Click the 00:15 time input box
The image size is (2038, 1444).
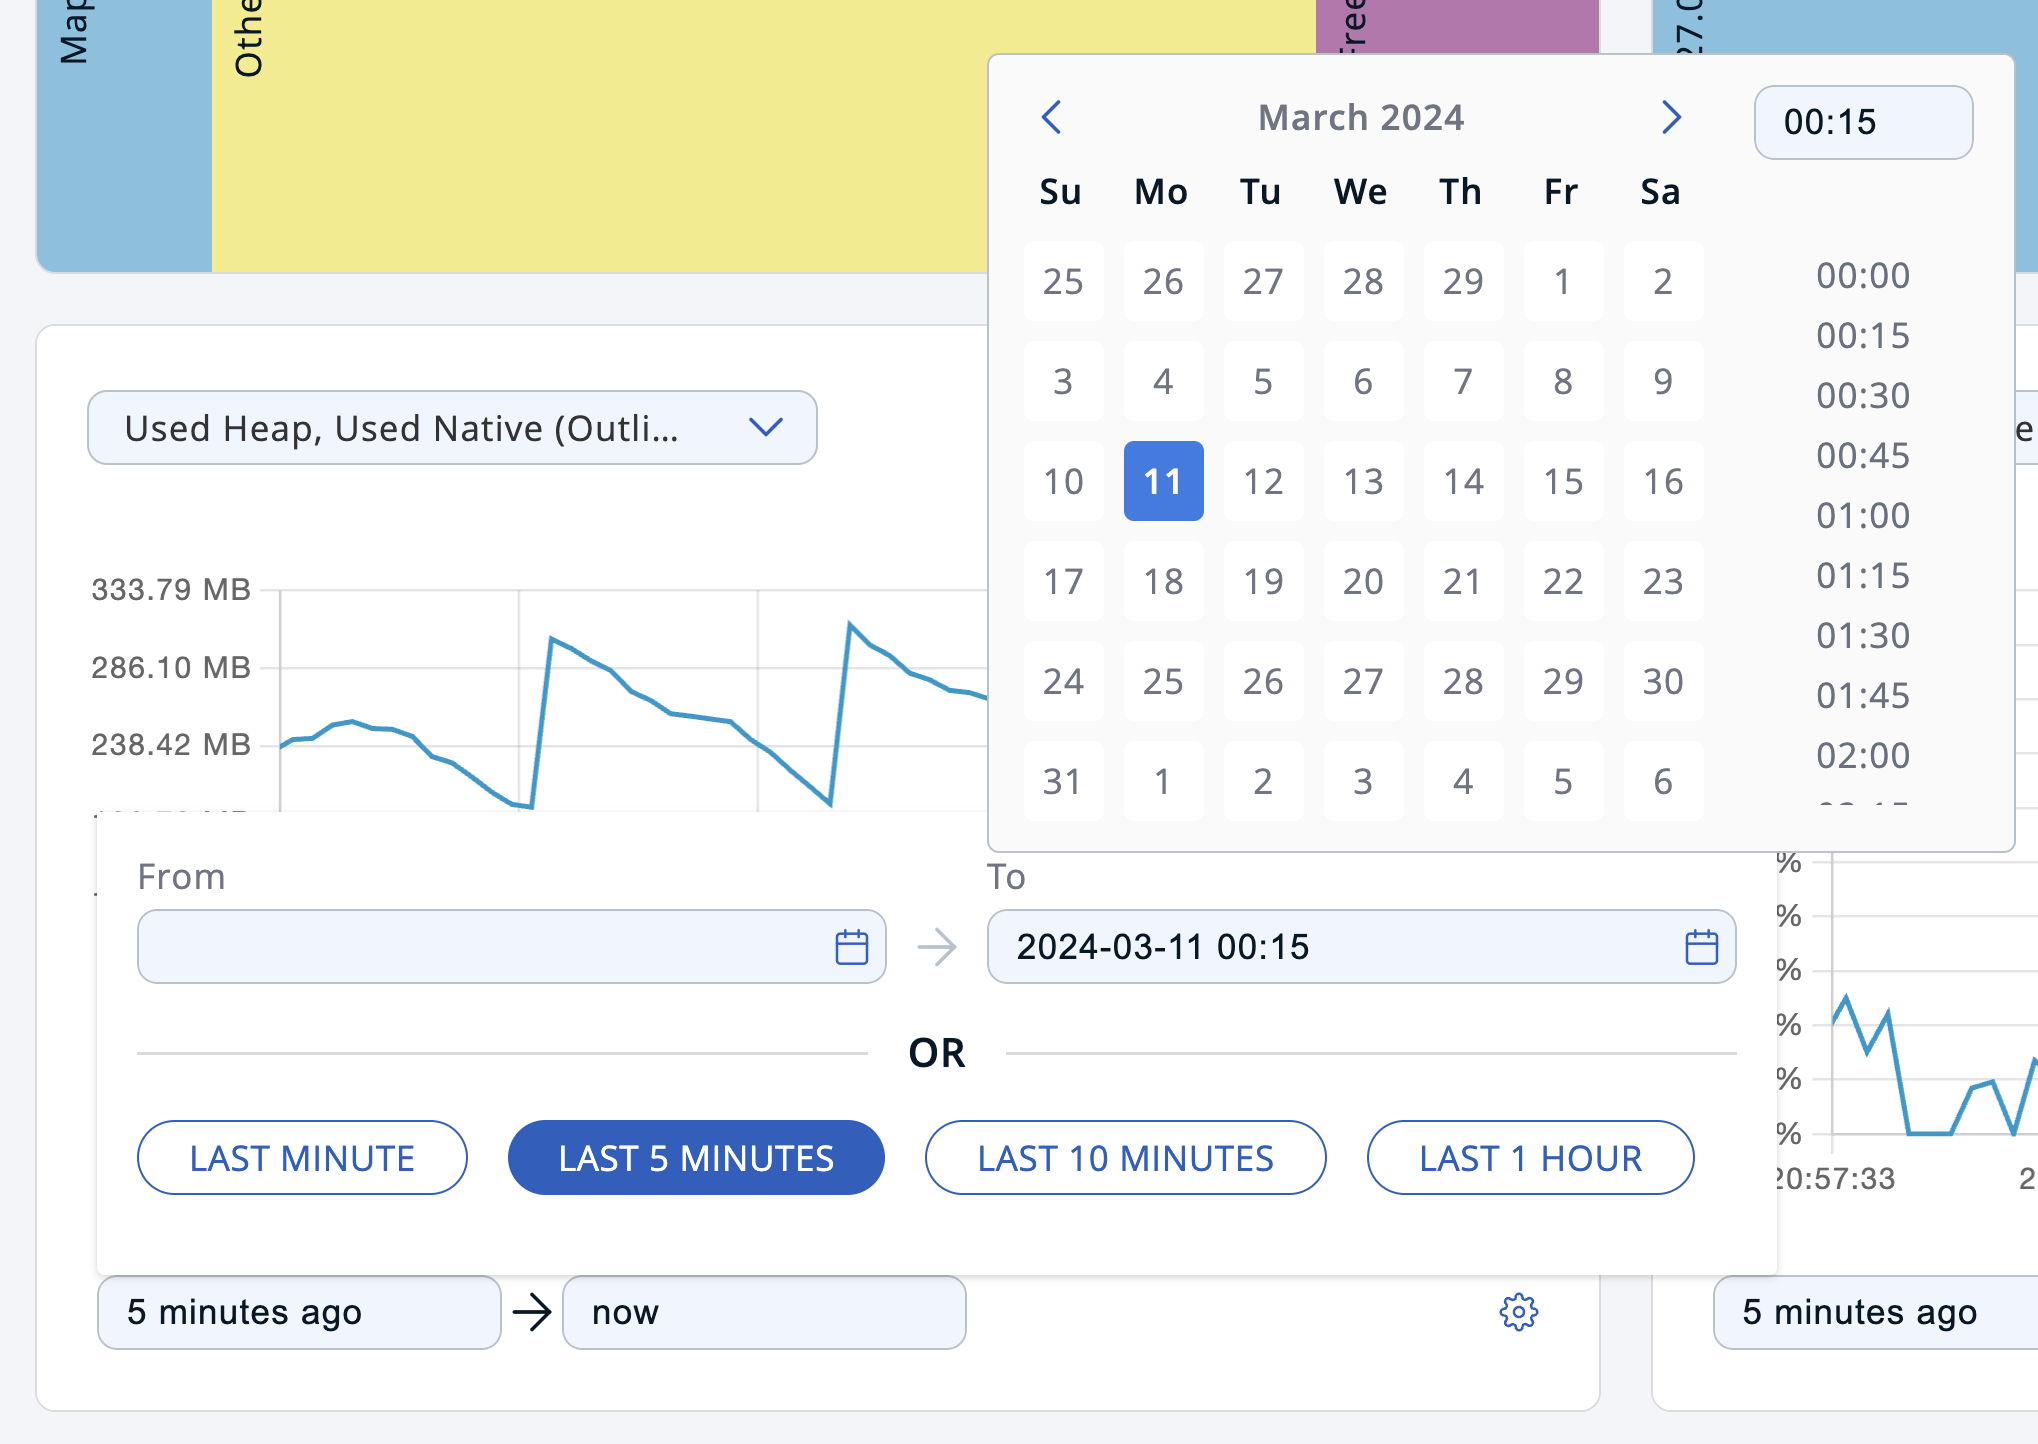coord(1862,122)
